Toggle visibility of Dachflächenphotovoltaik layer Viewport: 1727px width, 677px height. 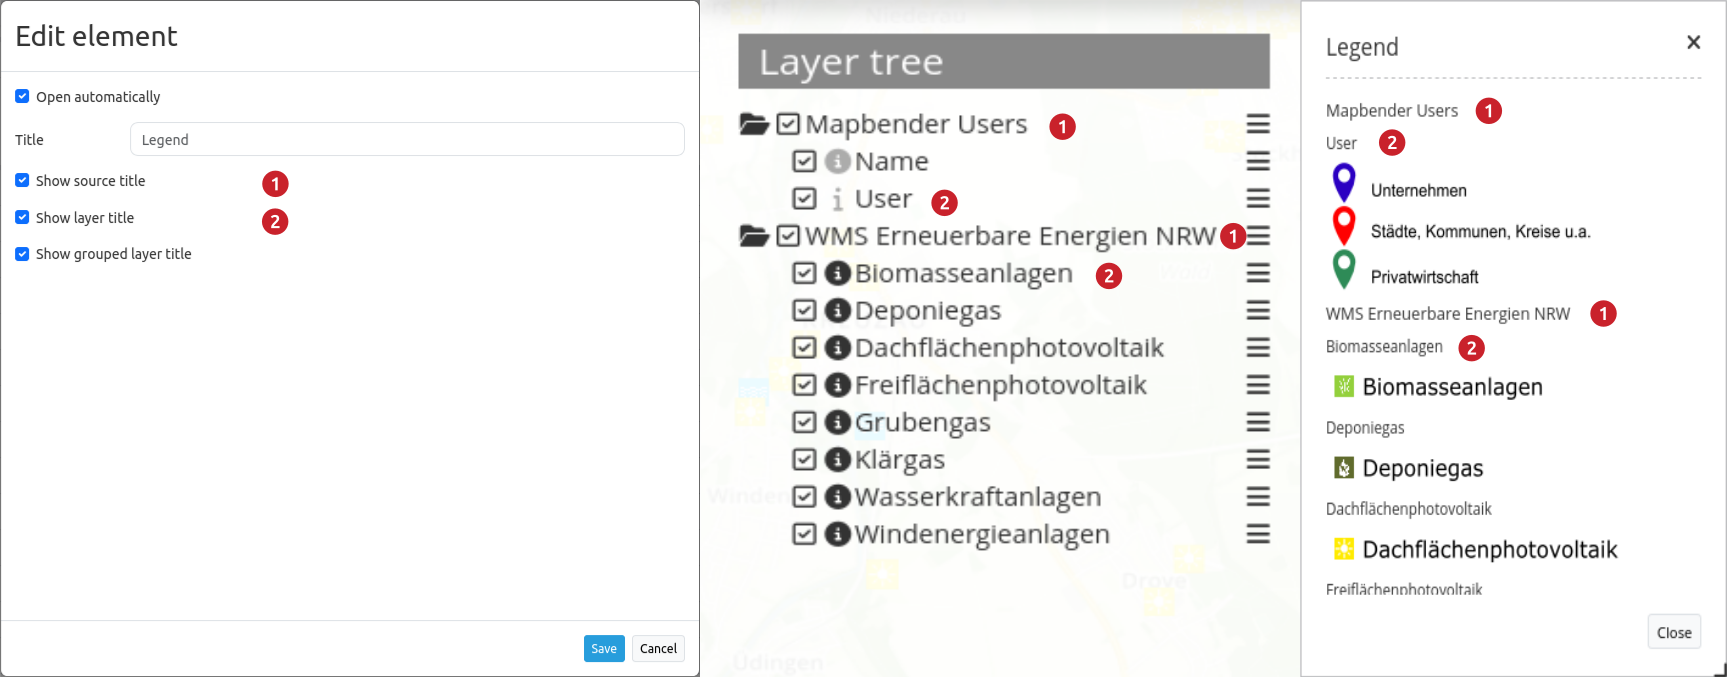tap(804, 348)
